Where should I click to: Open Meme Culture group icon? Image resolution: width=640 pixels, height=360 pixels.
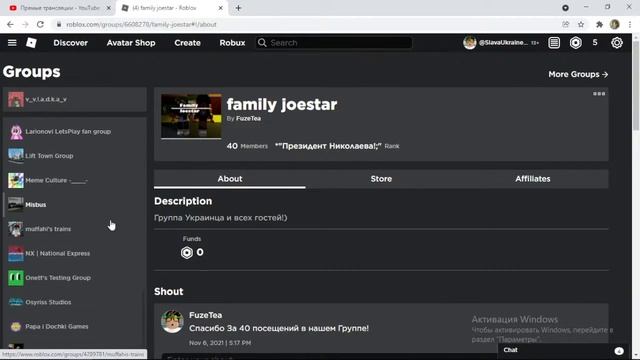click(x=16, y=180)
